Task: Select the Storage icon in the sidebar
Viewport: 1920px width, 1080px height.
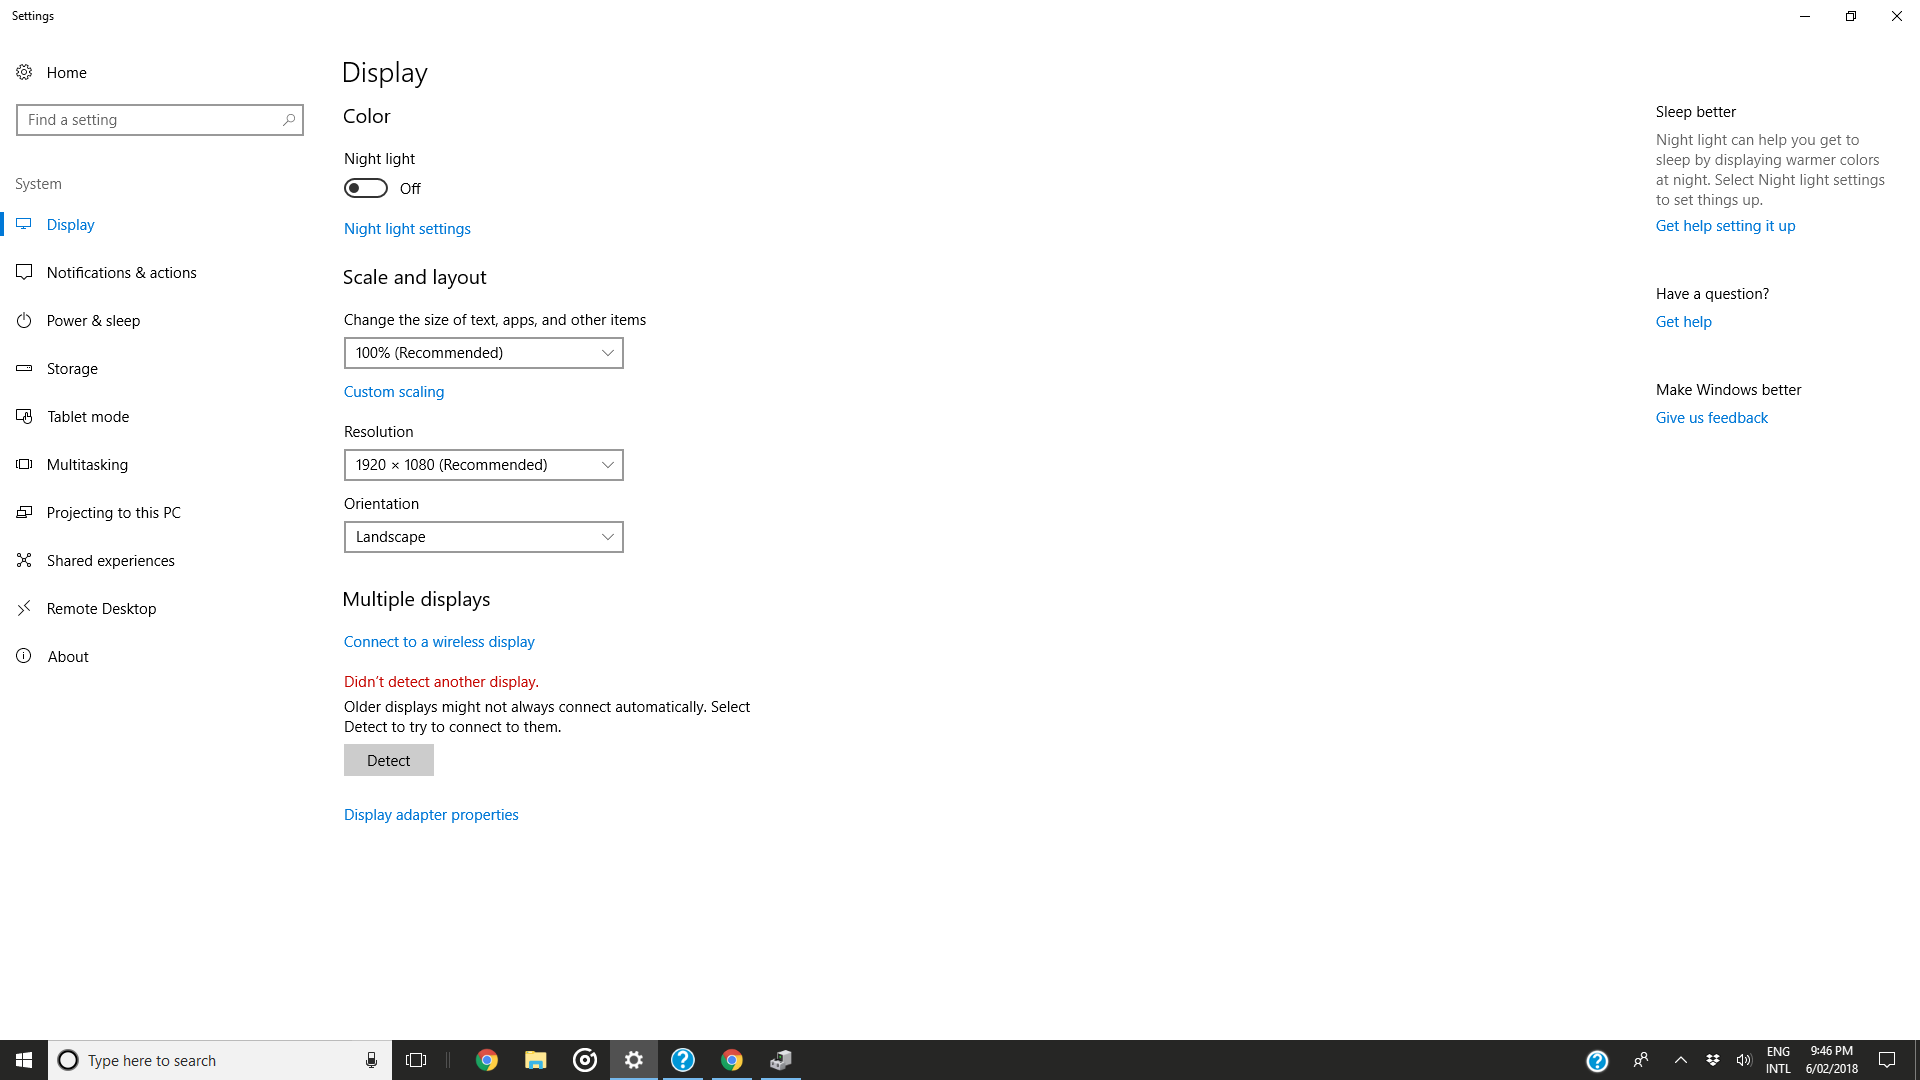Action: [23, 368]
